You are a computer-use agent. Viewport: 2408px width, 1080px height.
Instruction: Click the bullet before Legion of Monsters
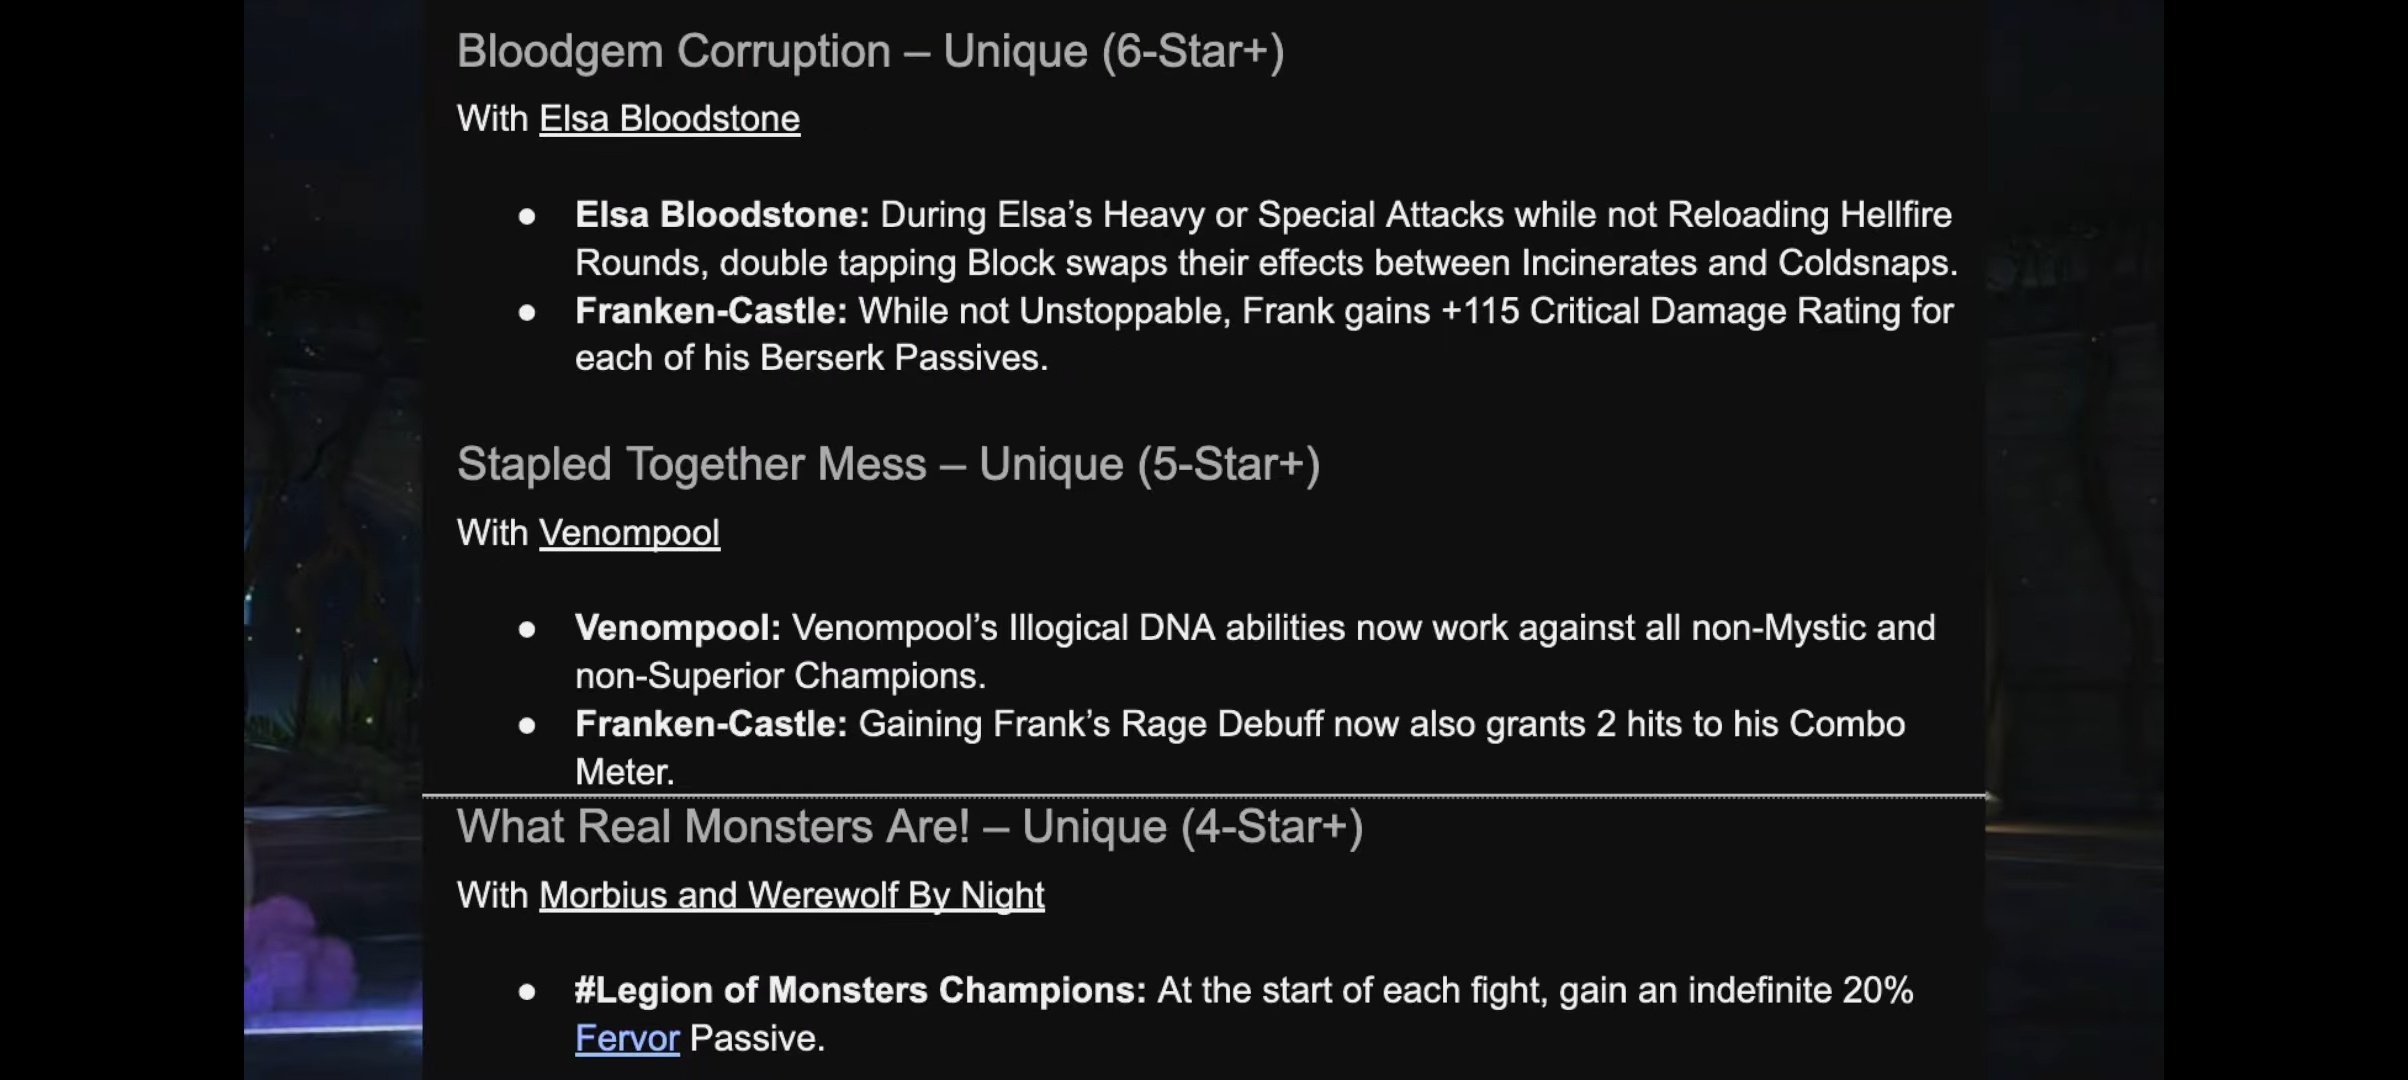(x=527, y=992)
